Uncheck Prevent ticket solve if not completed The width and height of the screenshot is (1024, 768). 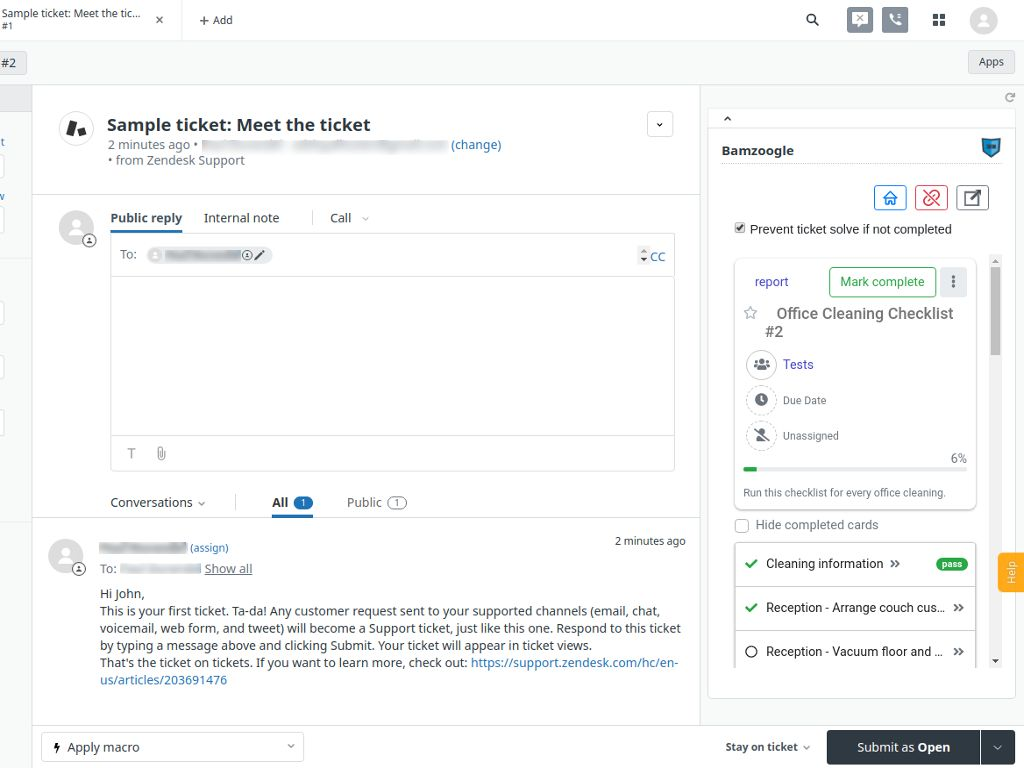pos(740,228)
